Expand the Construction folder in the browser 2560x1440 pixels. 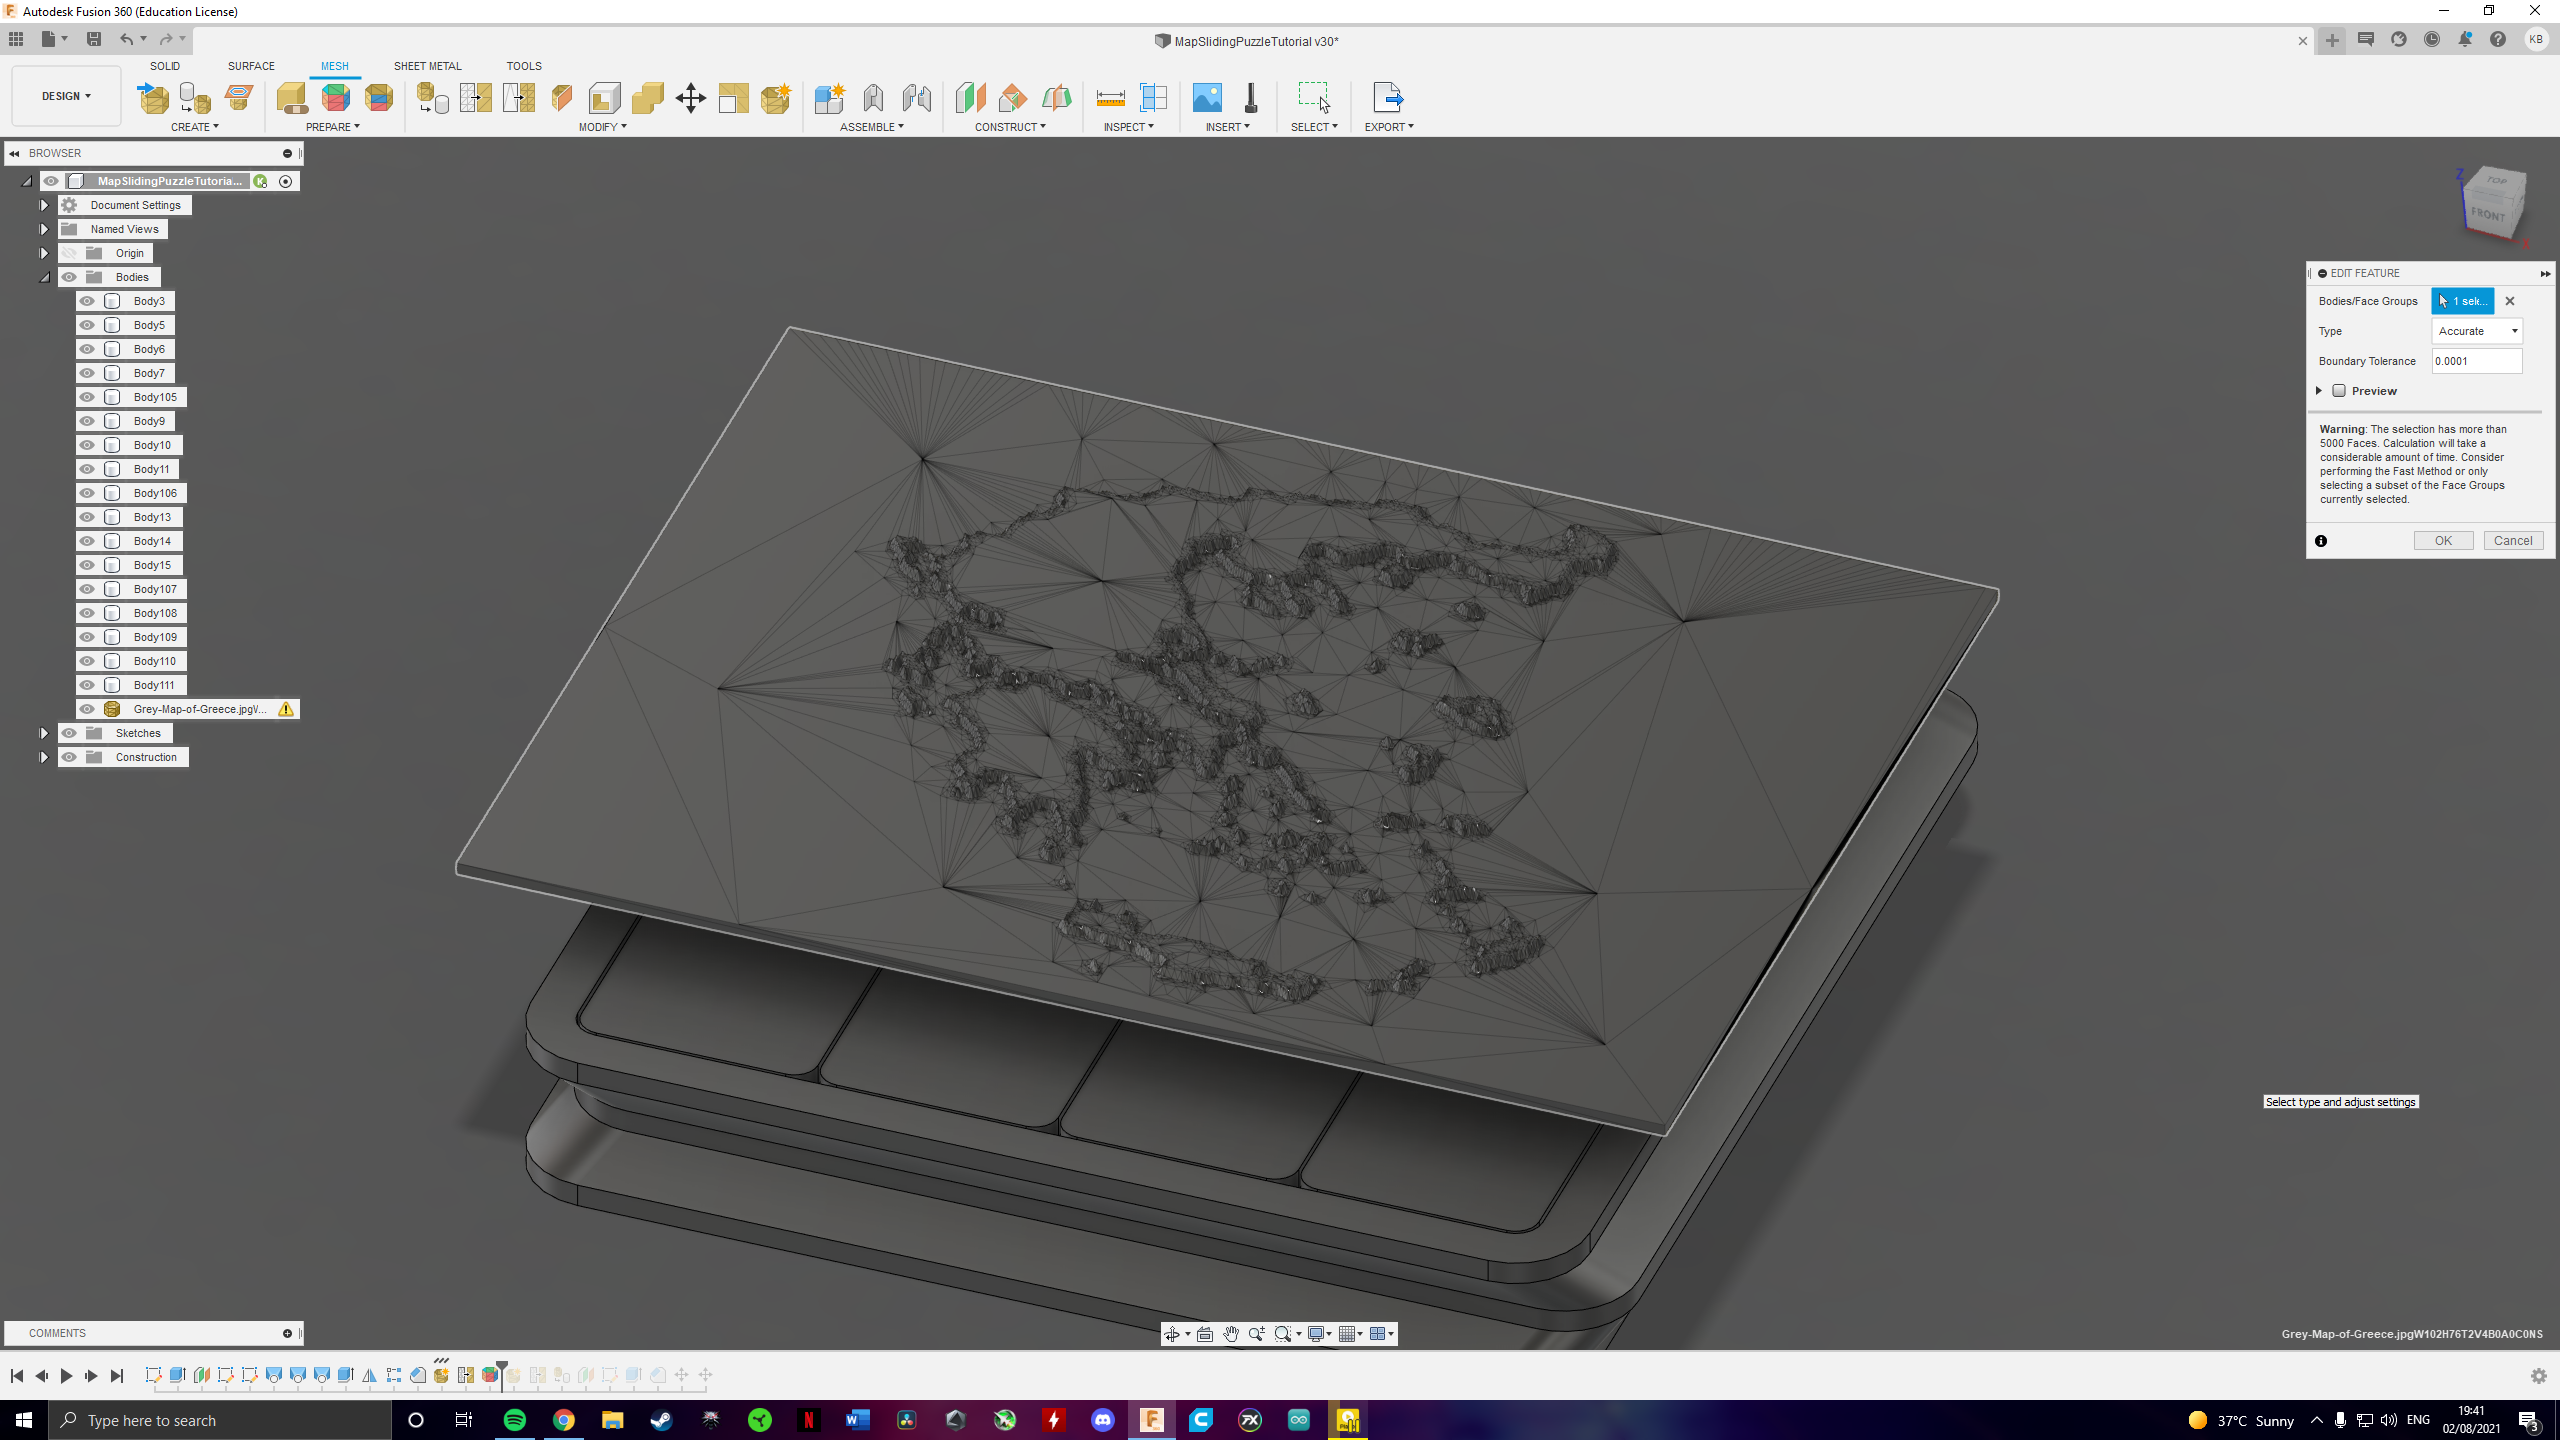44,757
